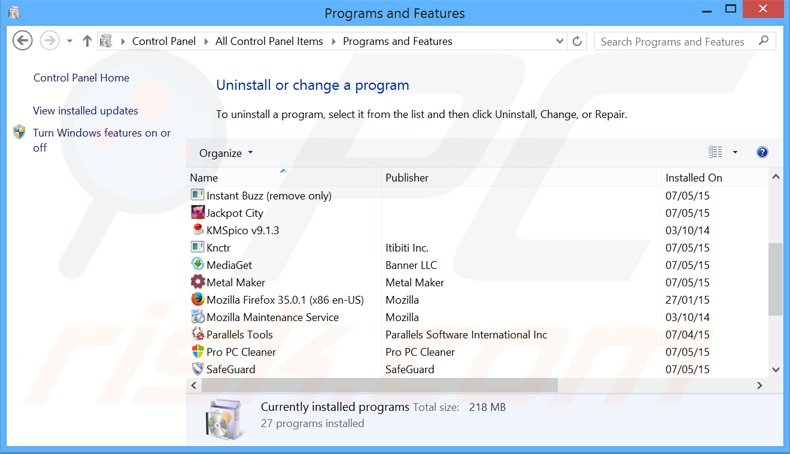Click the vertical scrollbar up arrow

776,177
